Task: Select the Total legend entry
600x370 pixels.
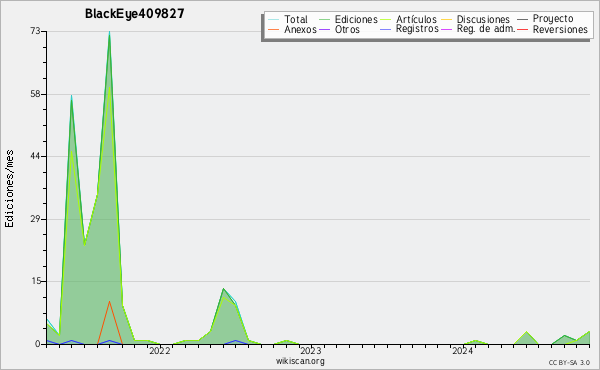Action: 296,19
